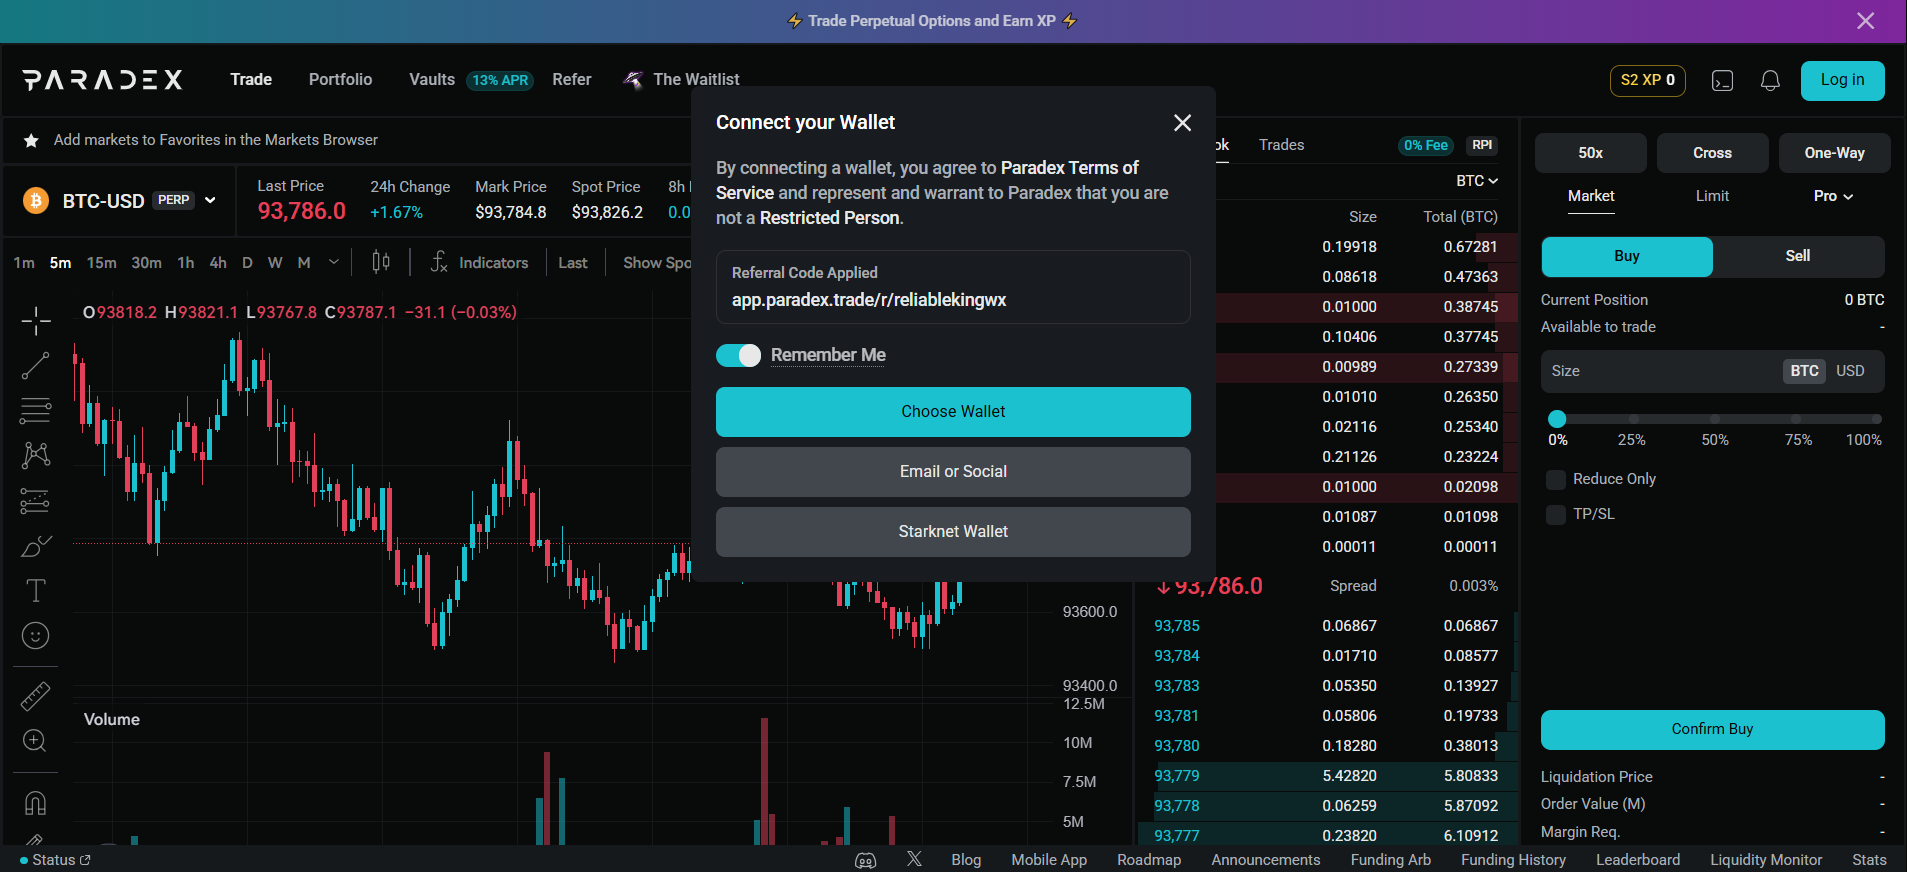Click the Email or Social button
Screen dimensions: 1907x872
[x=953, y=472]
